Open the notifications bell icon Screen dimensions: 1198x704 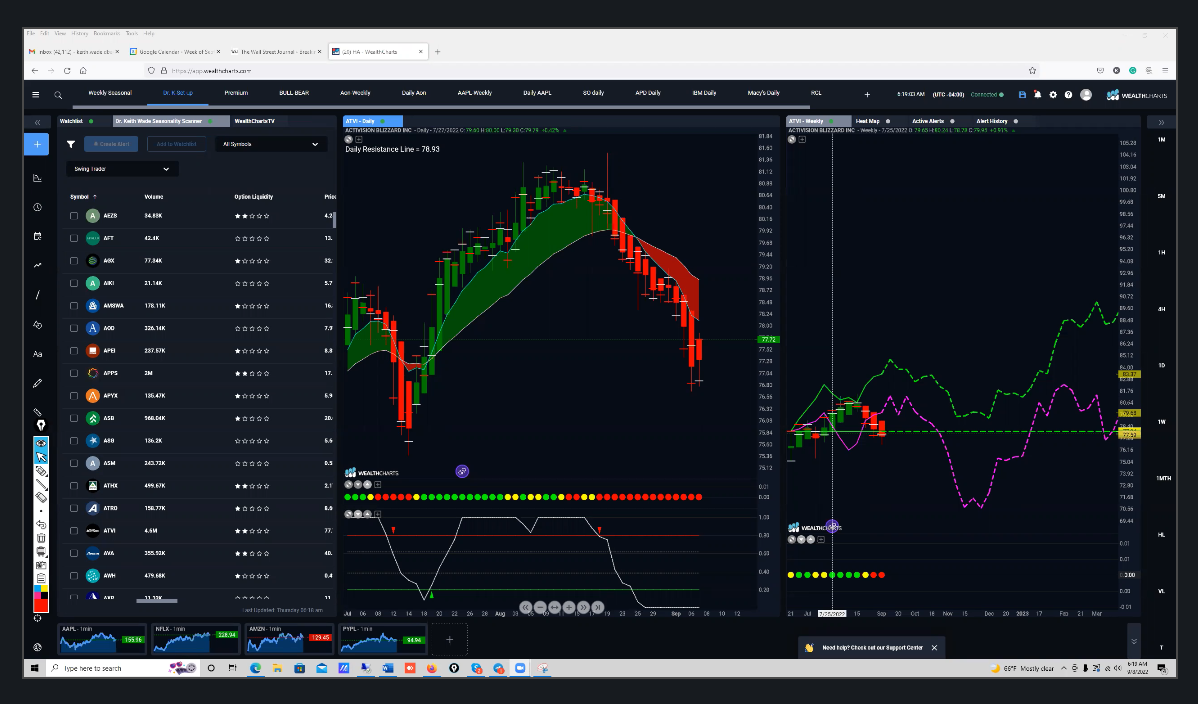1038,95
